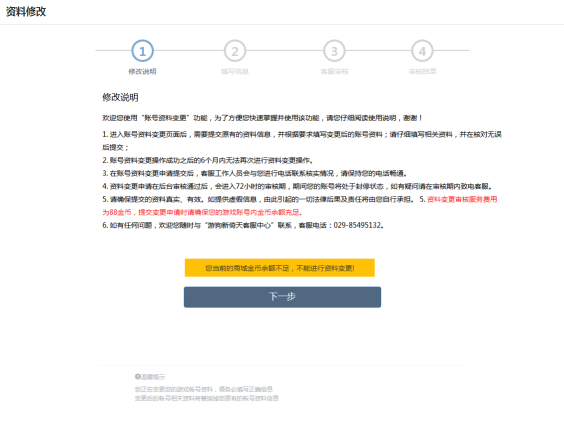Click the 下一步 button
Image resolution: width=564 pixels, height=425 pixels.
pos(282,297)
